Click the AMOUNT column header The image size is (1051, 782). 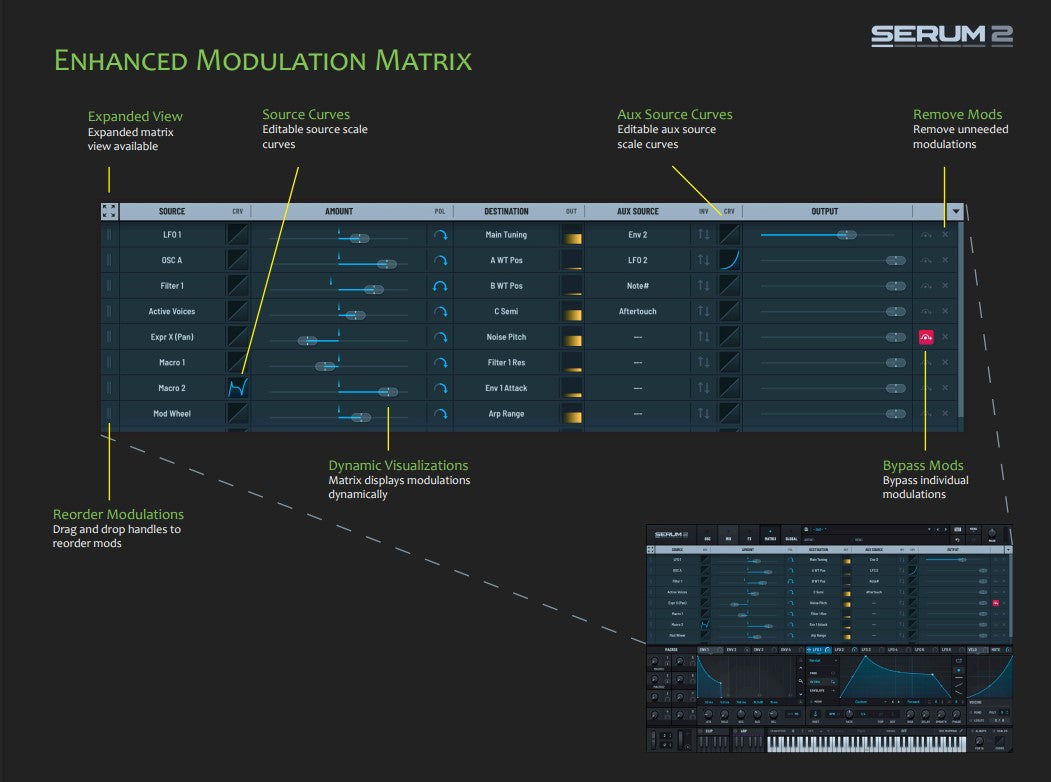tap(339, 211)
